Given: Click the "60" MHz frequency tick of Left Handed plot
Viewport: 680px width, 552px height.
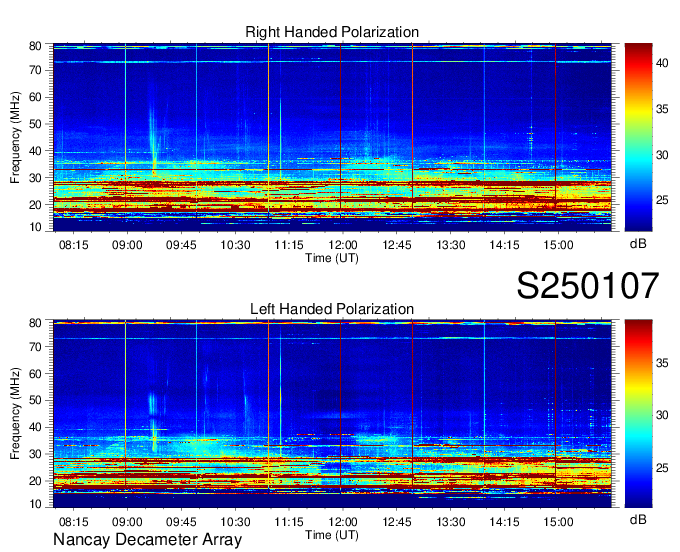Looking at the screenshot, I should tap(35, 374).
